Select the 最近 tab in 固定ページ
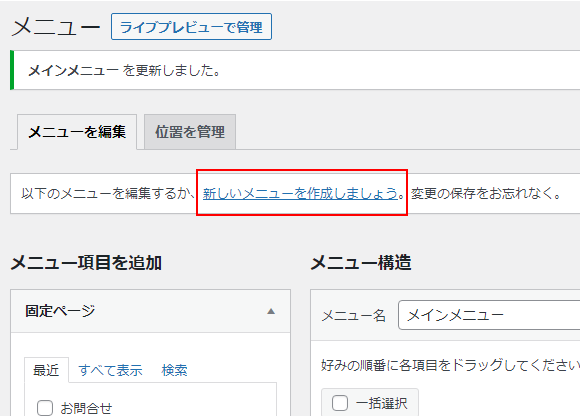580x416 pixels. [46, 370]
